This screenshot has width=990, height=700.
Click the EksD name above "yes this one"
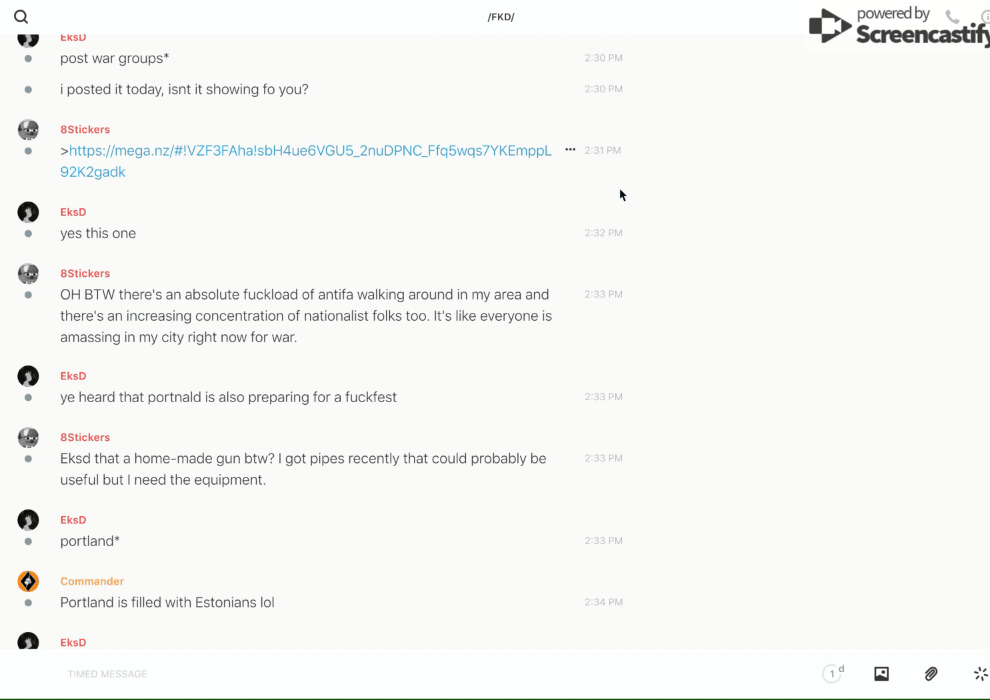click(73, 212)
